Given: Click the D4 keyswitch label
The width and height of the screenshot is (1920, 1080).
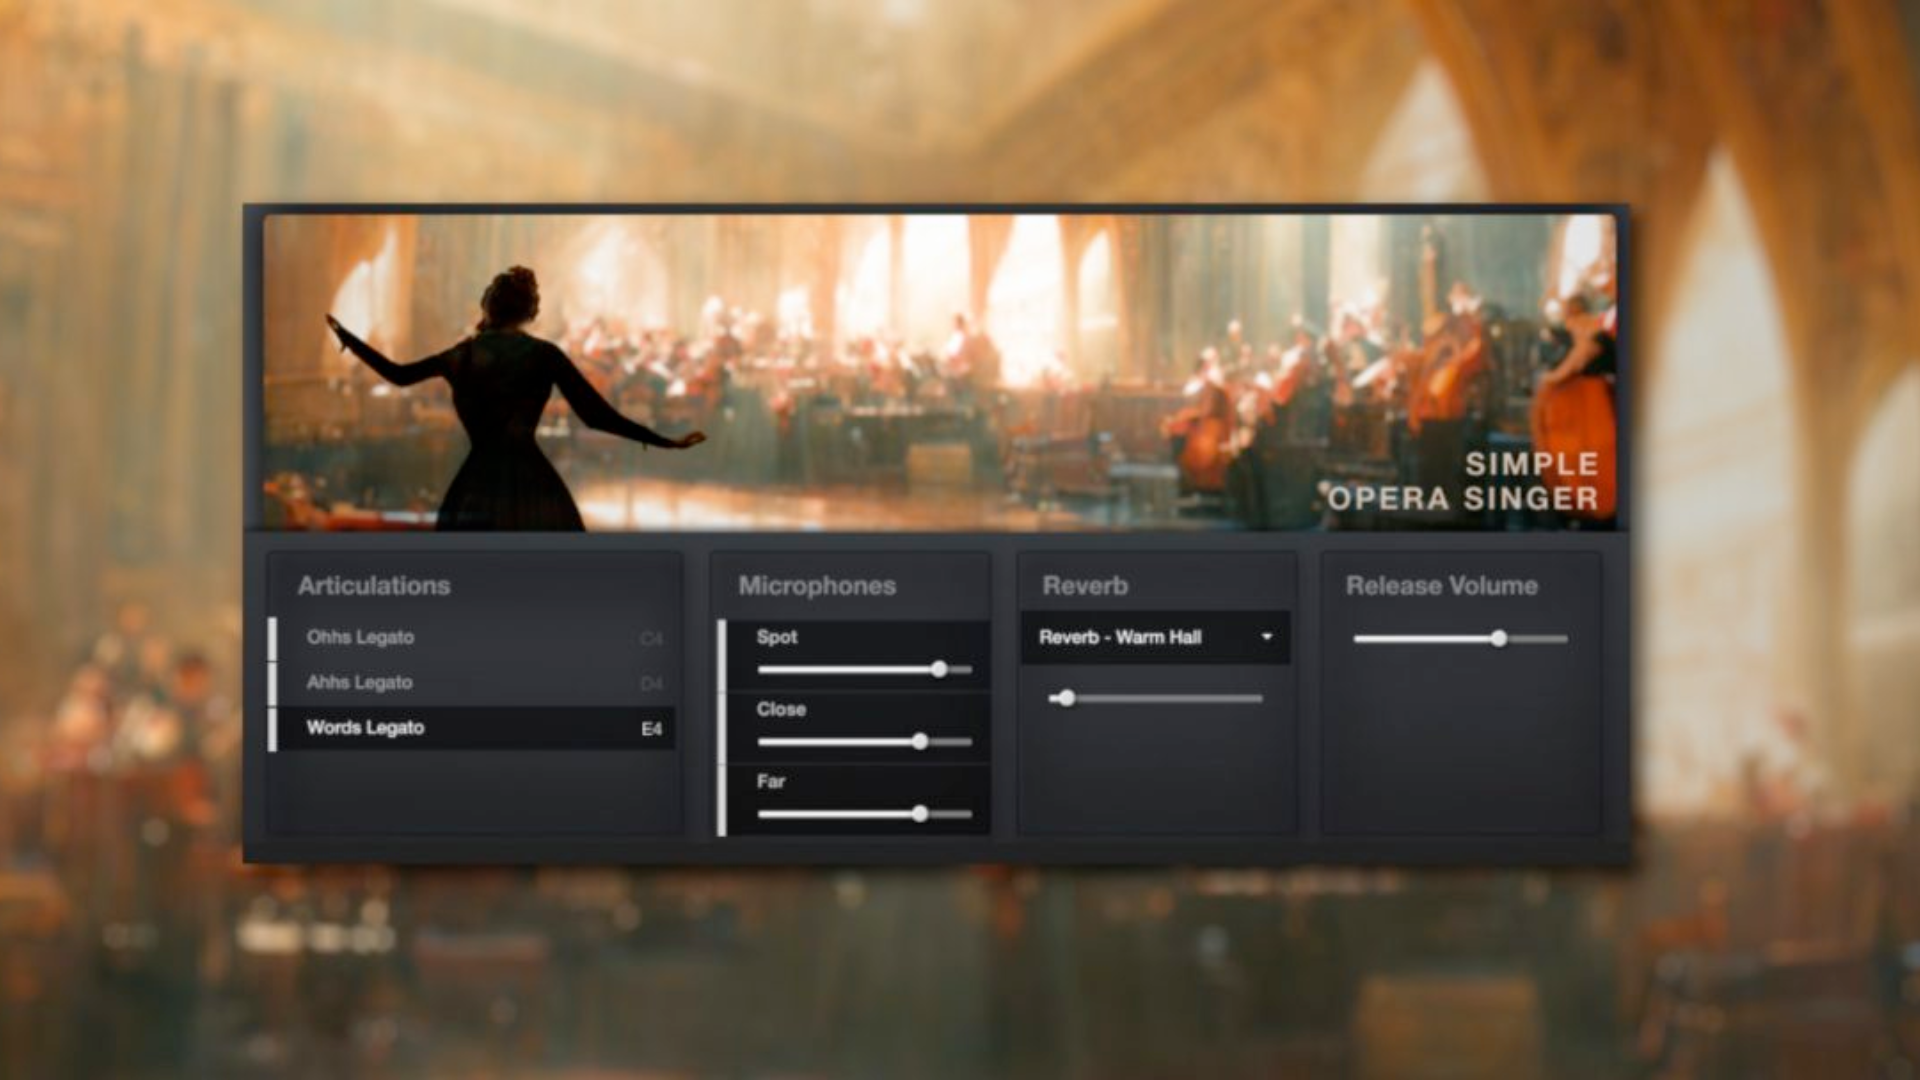Looking at the screenshot, I should click(651, 683).
